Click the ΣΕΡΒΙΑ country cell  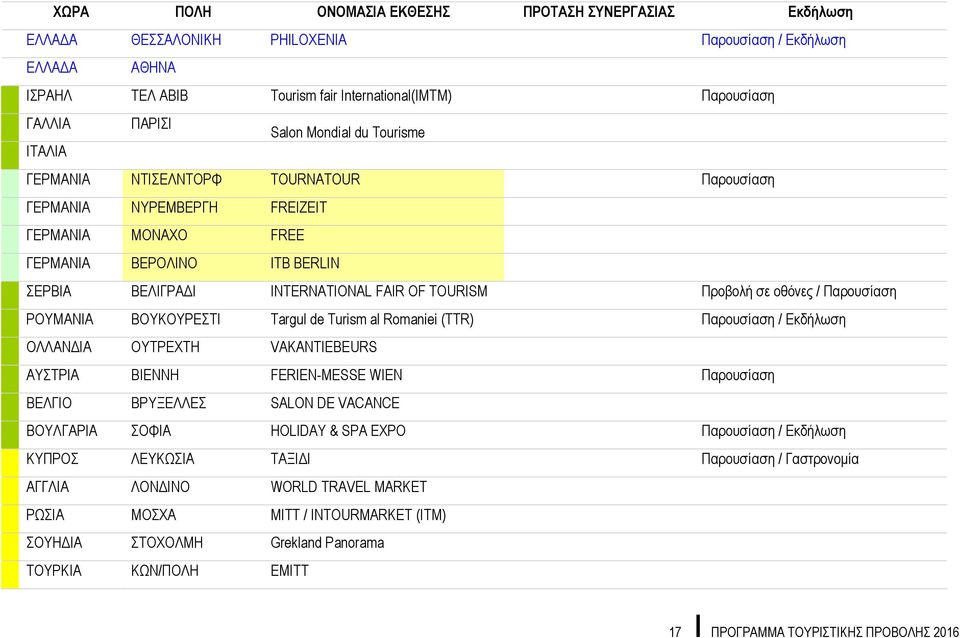[x=48, y=291]
